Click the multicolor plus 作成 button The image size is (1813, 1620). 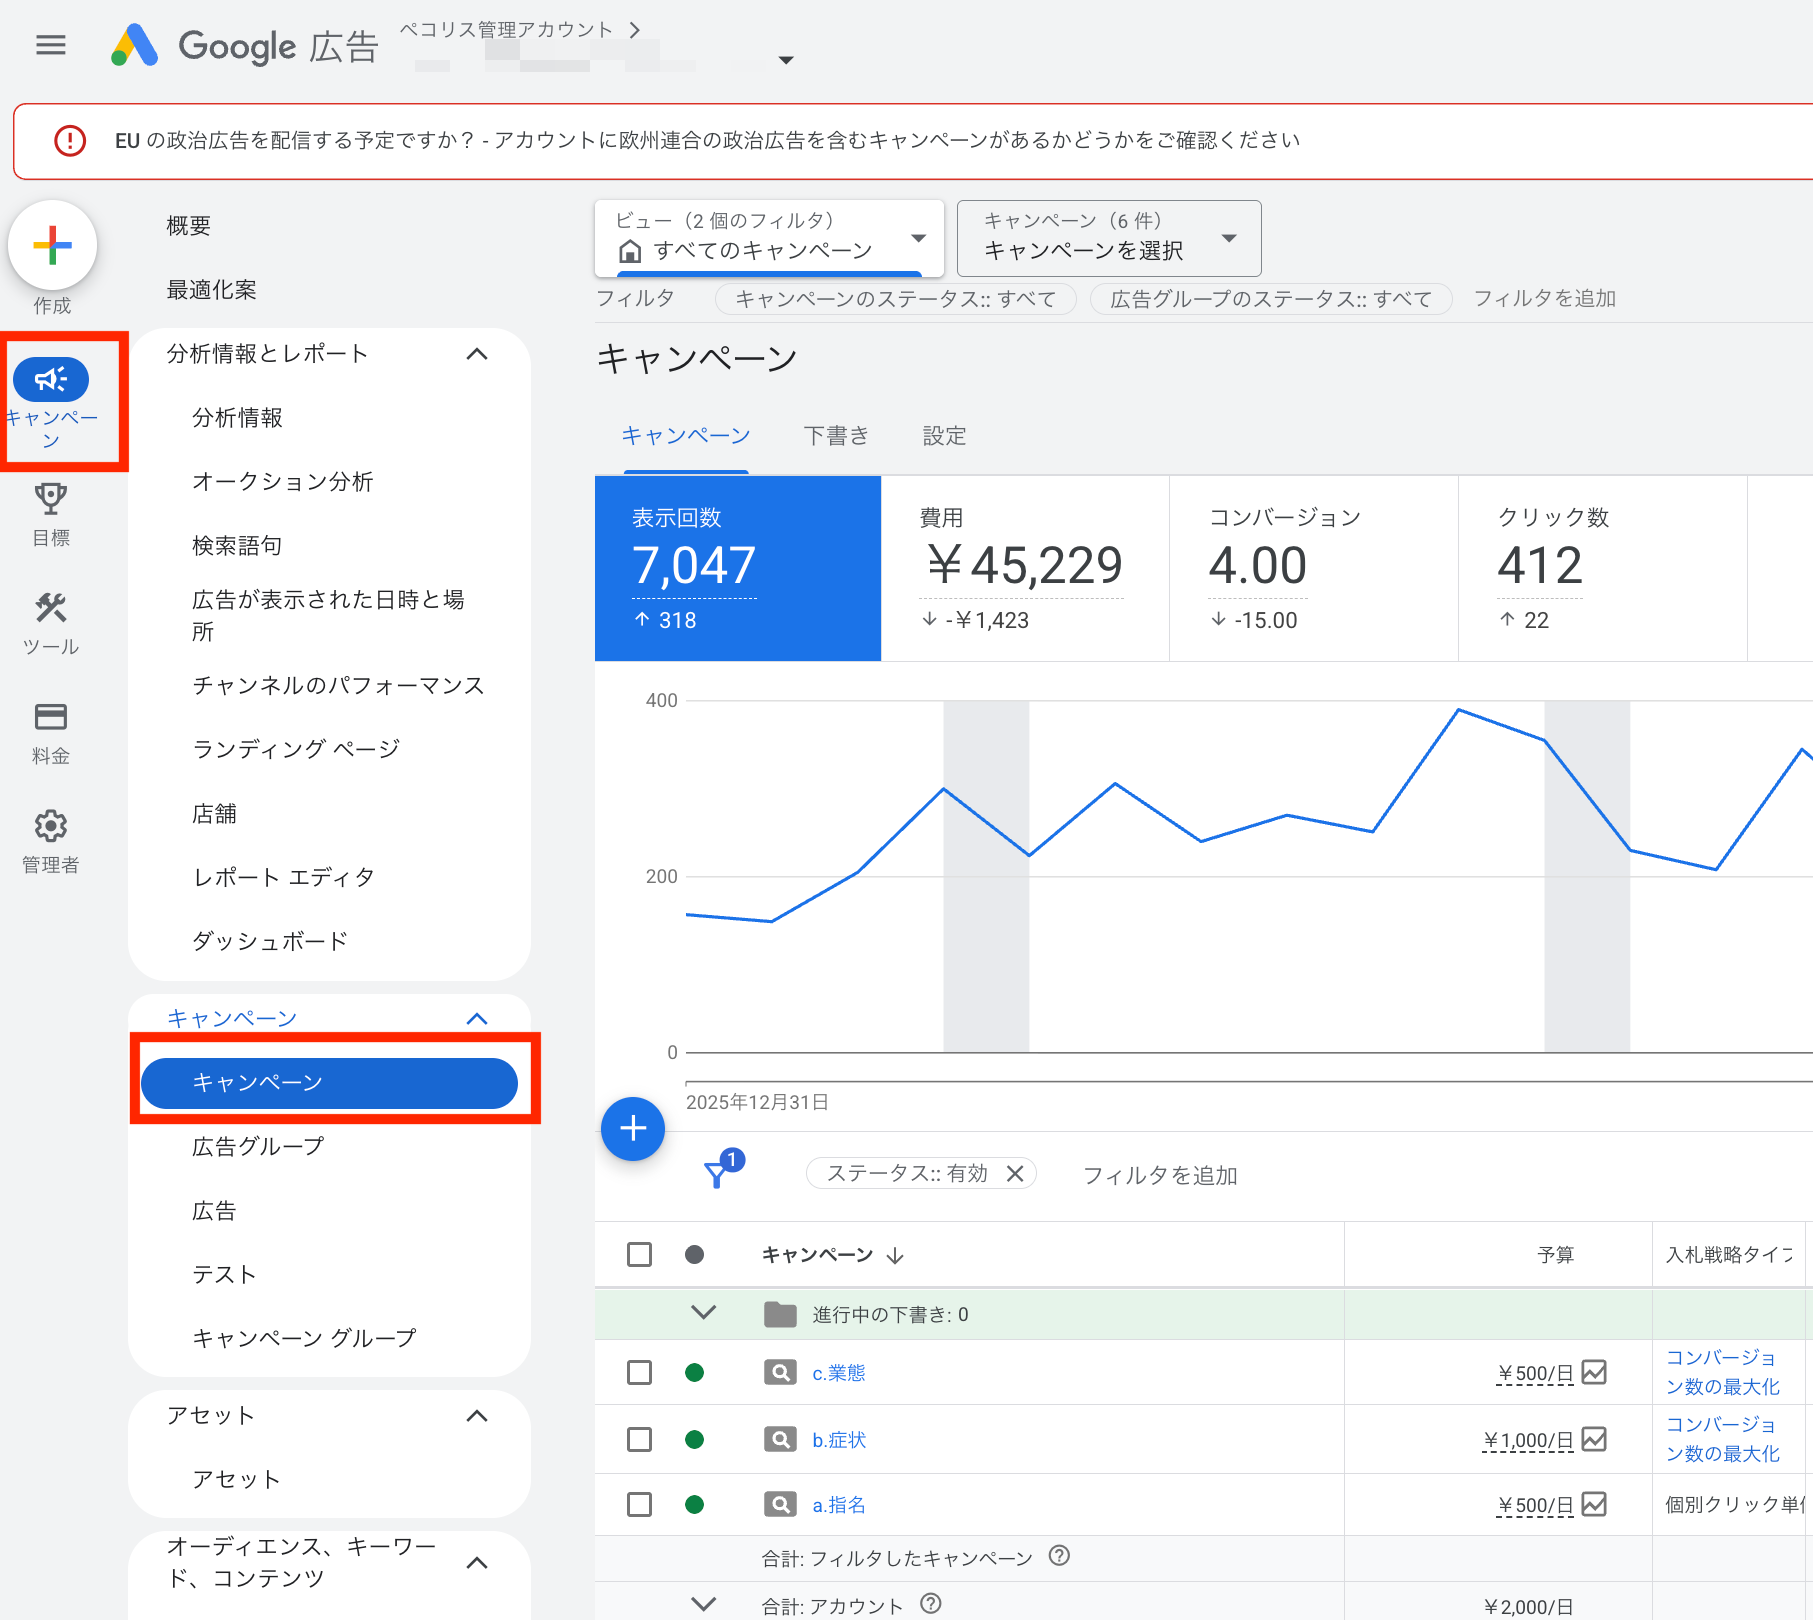pos(52,246)
